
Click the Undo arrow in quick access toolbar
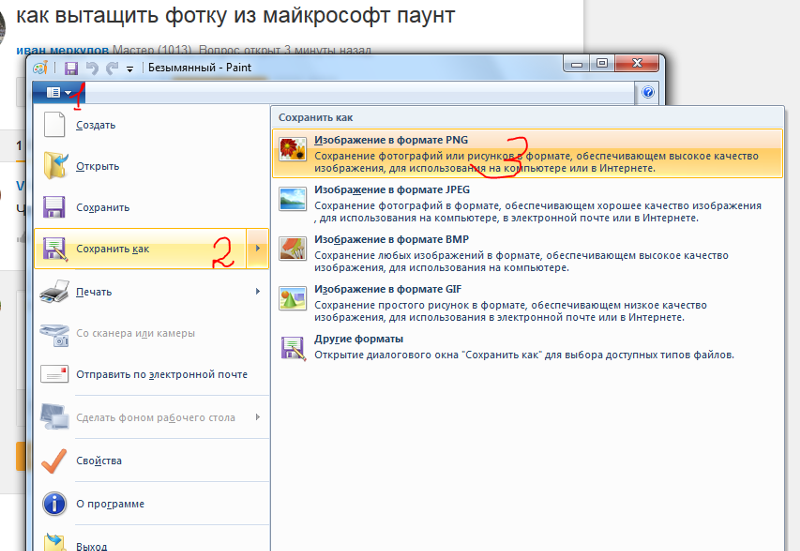tap(92, 68)
